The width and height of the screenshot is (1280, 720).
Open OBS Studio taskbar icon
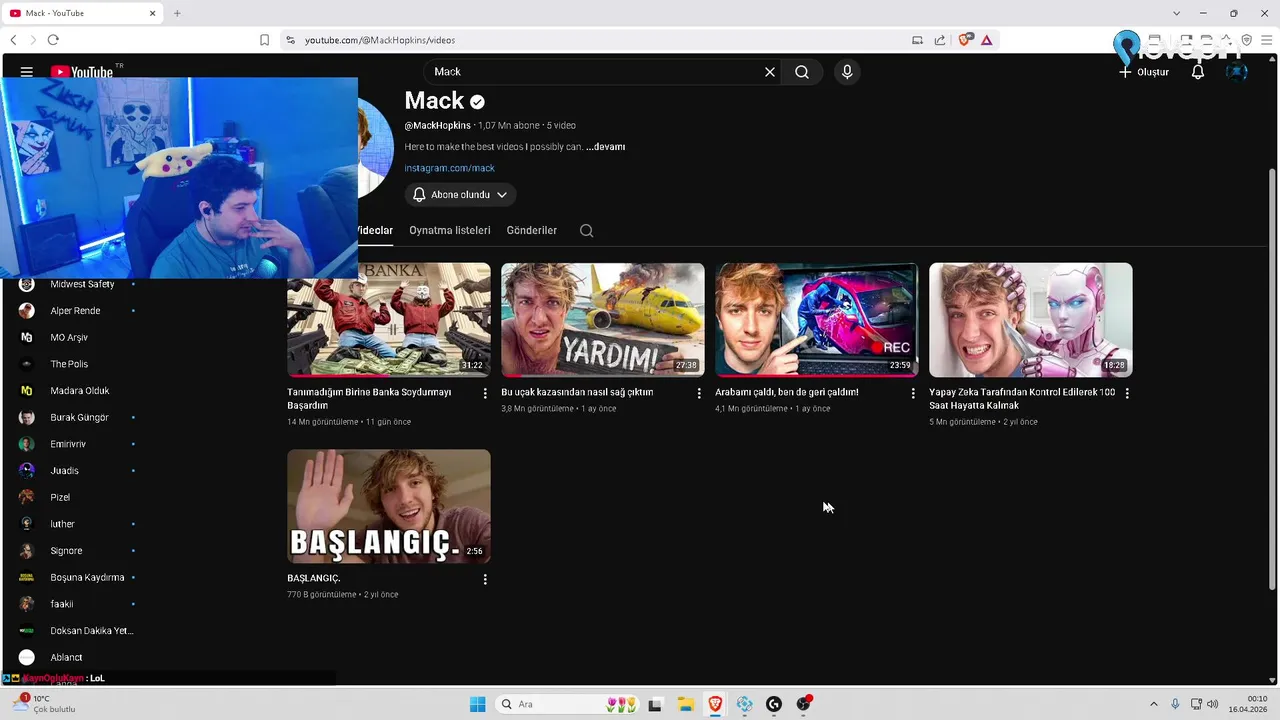tap(804, 704)
